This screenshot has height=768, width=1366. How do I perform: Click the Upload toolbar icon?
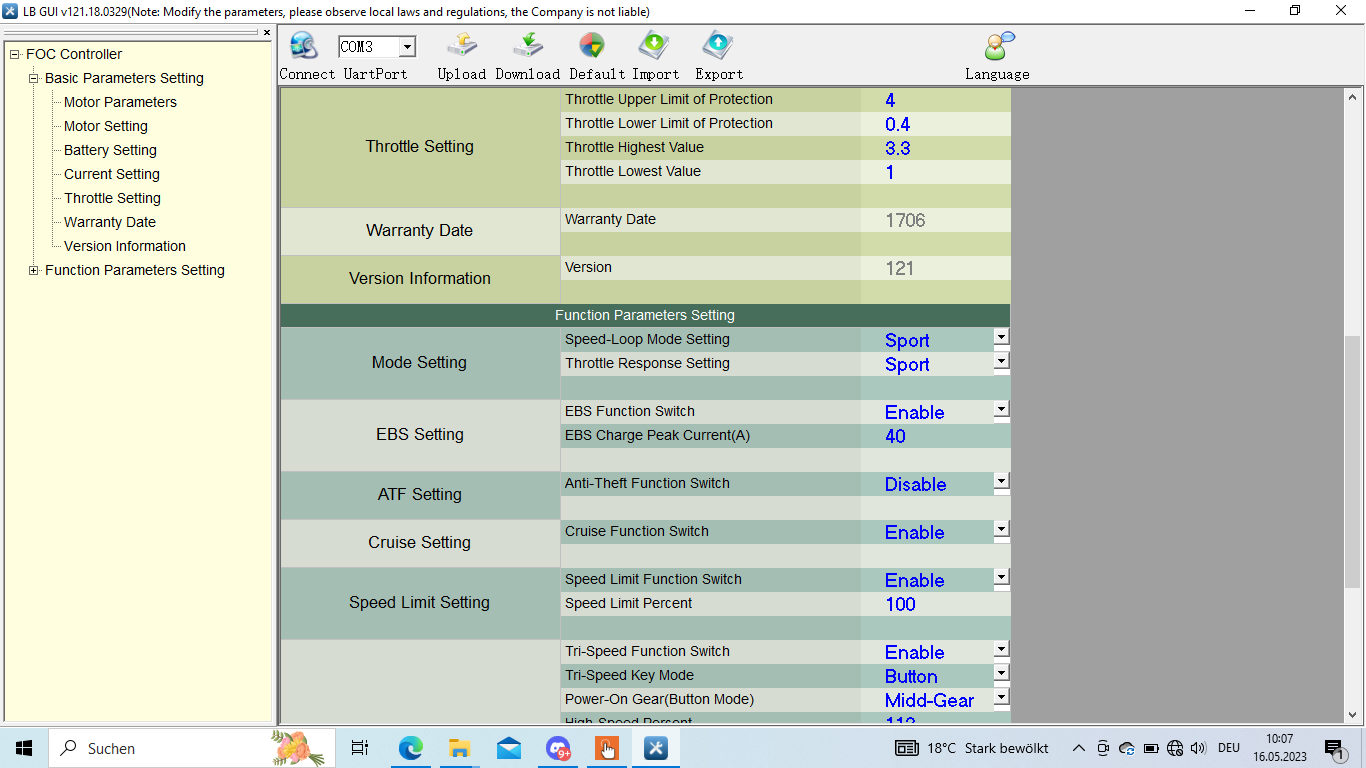click(461, 47)
